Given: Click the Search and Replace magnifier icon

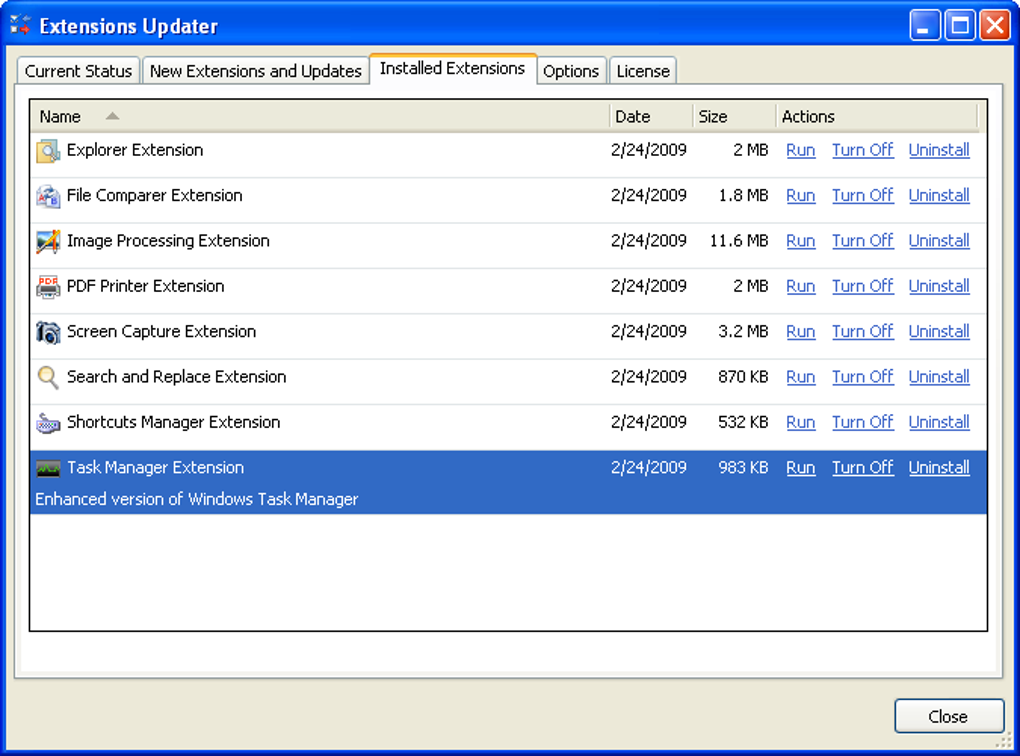Looking at the screenshot, I should (x=48, y=377).
